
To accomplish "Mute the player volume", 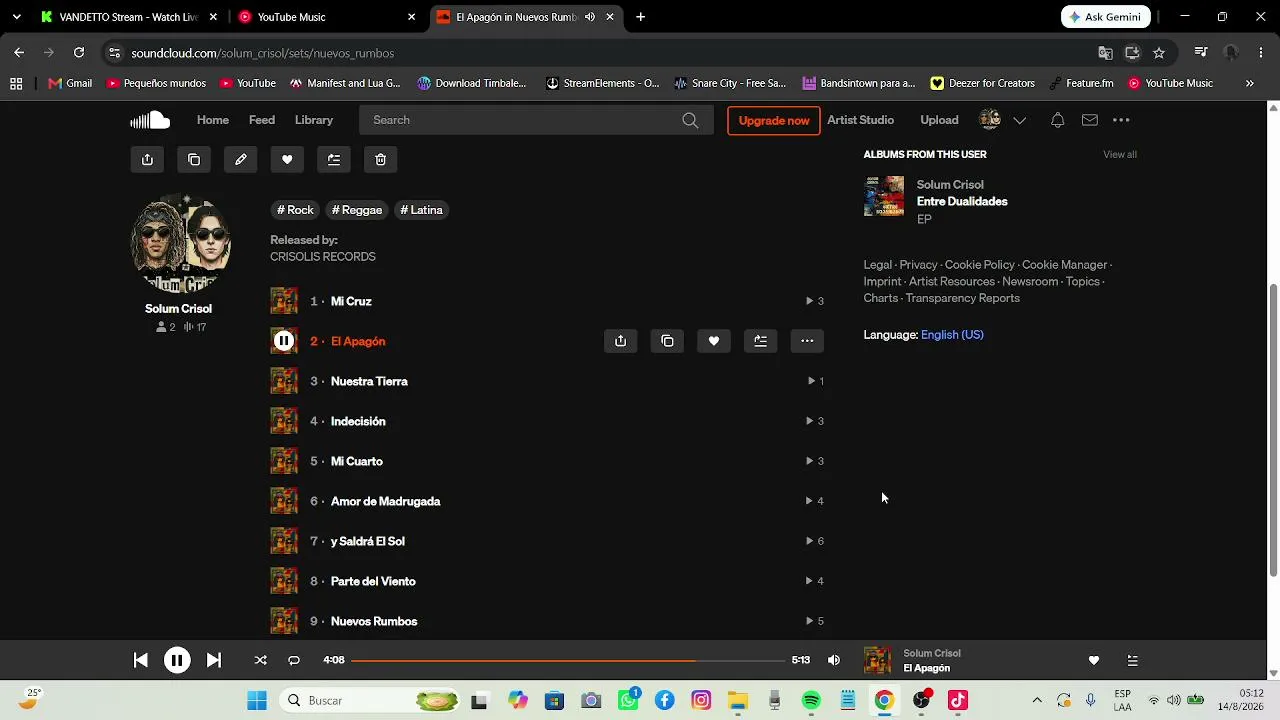I will pos(834,660).
